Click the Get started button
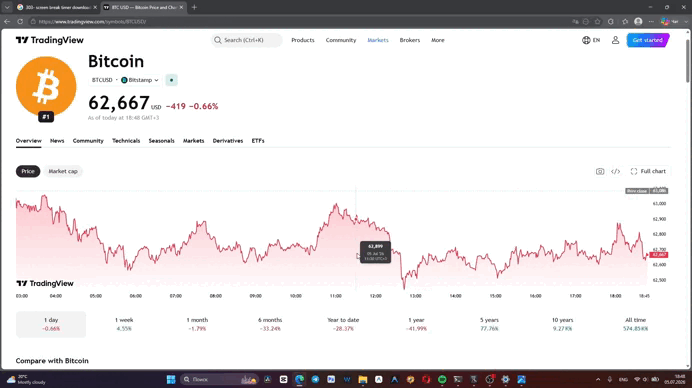Viewport: 692px width, 388px height. 647,40
